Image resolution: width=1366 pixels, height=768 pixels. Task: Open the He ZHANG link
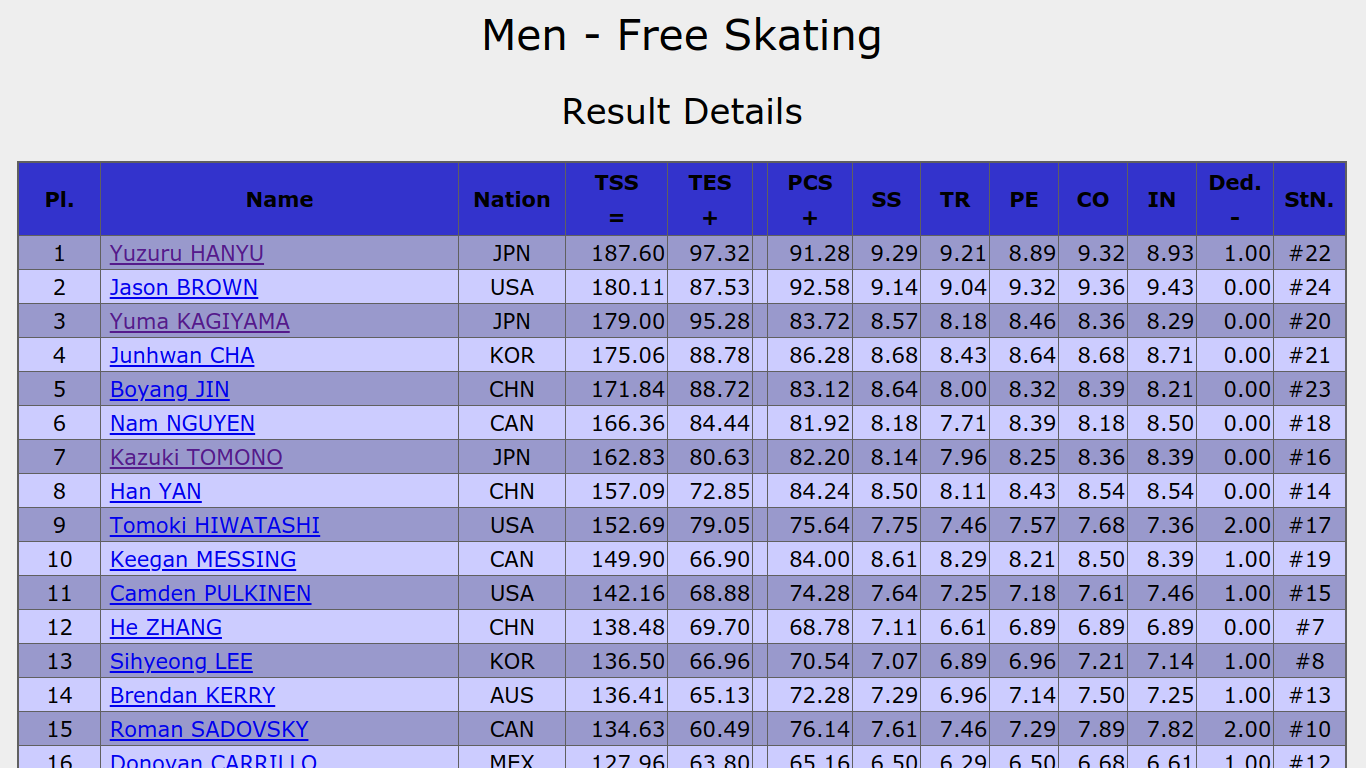click(166, 628)
